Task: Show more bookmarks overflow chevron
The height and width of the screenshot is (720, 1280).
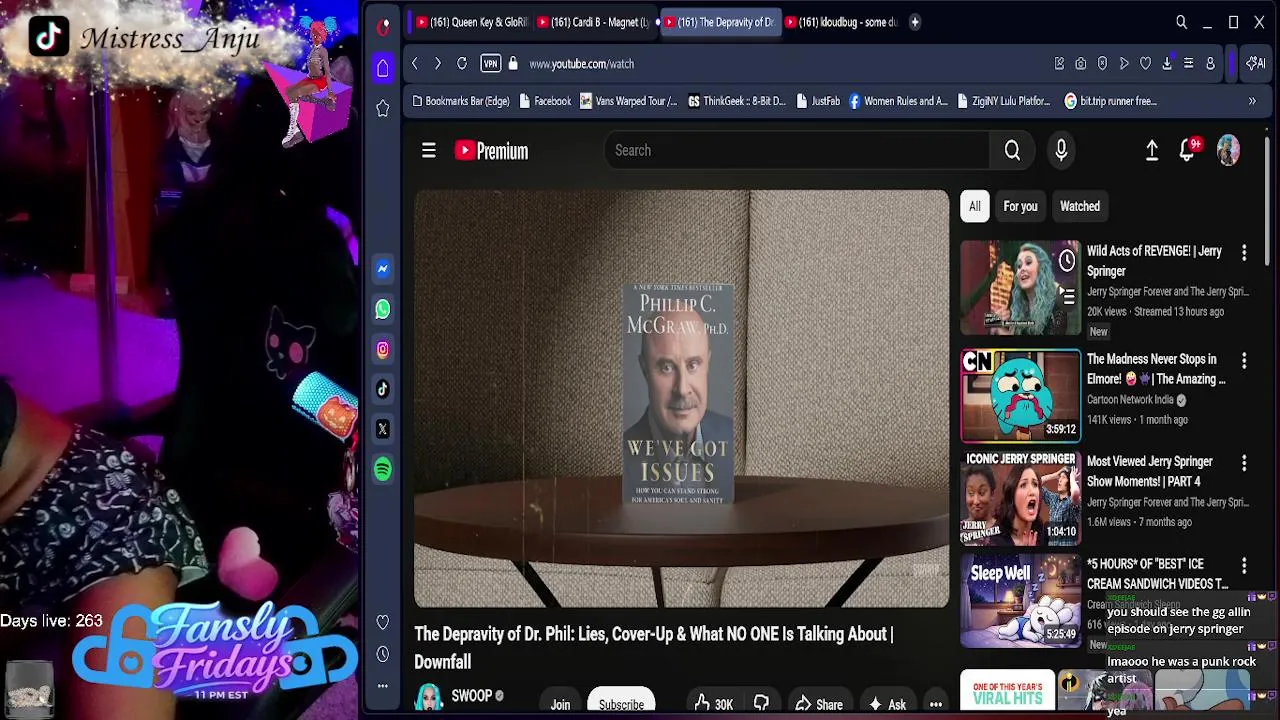Action: tap(1252, 101)
